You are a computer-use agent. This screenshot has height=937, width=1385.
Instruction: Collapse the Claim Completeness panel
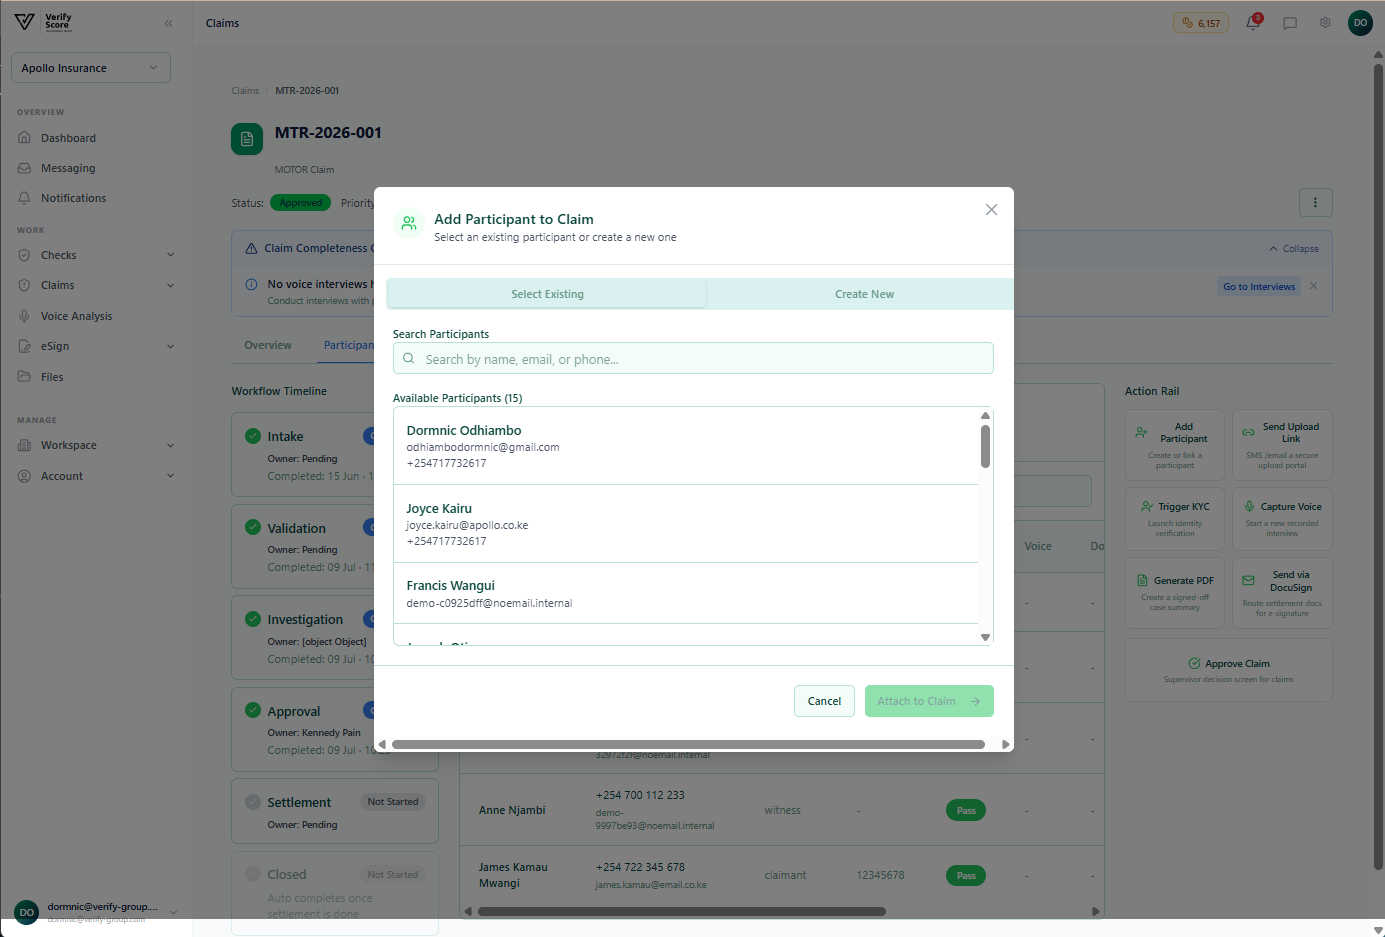(x=1294, y=248)
